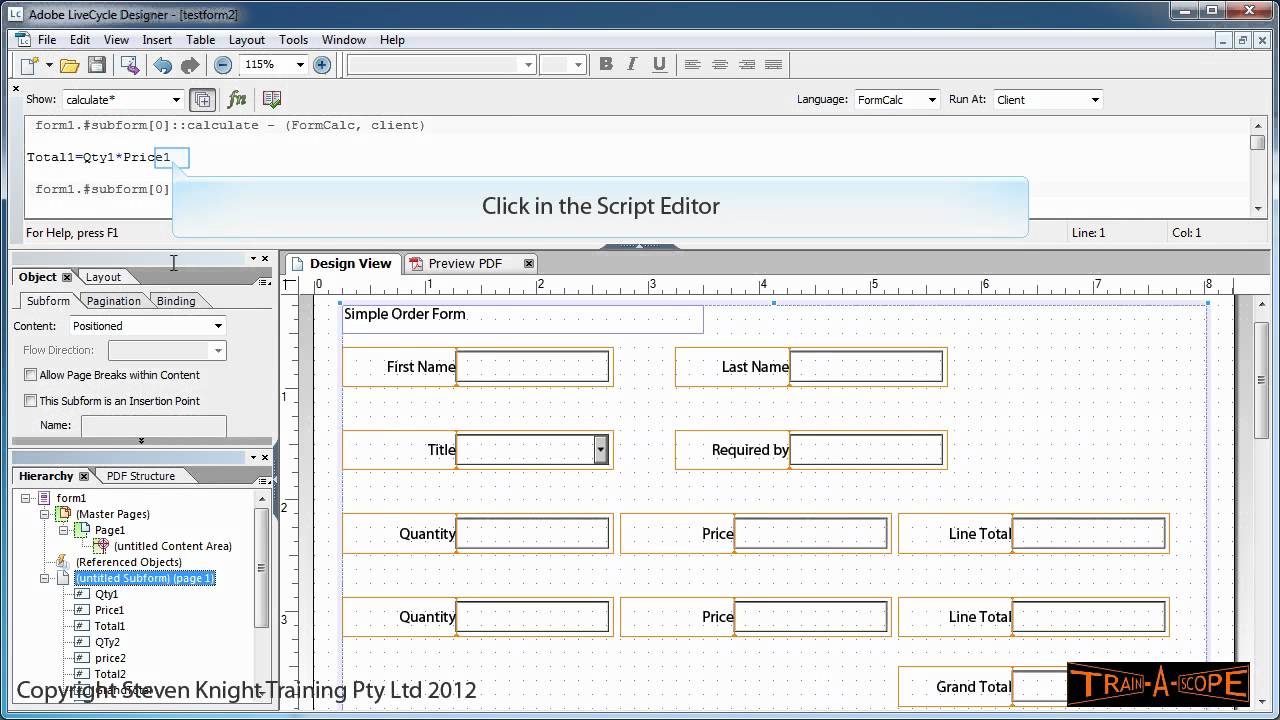
Task: Zoom out with the minus button
Action: click(x=223, y=65)
